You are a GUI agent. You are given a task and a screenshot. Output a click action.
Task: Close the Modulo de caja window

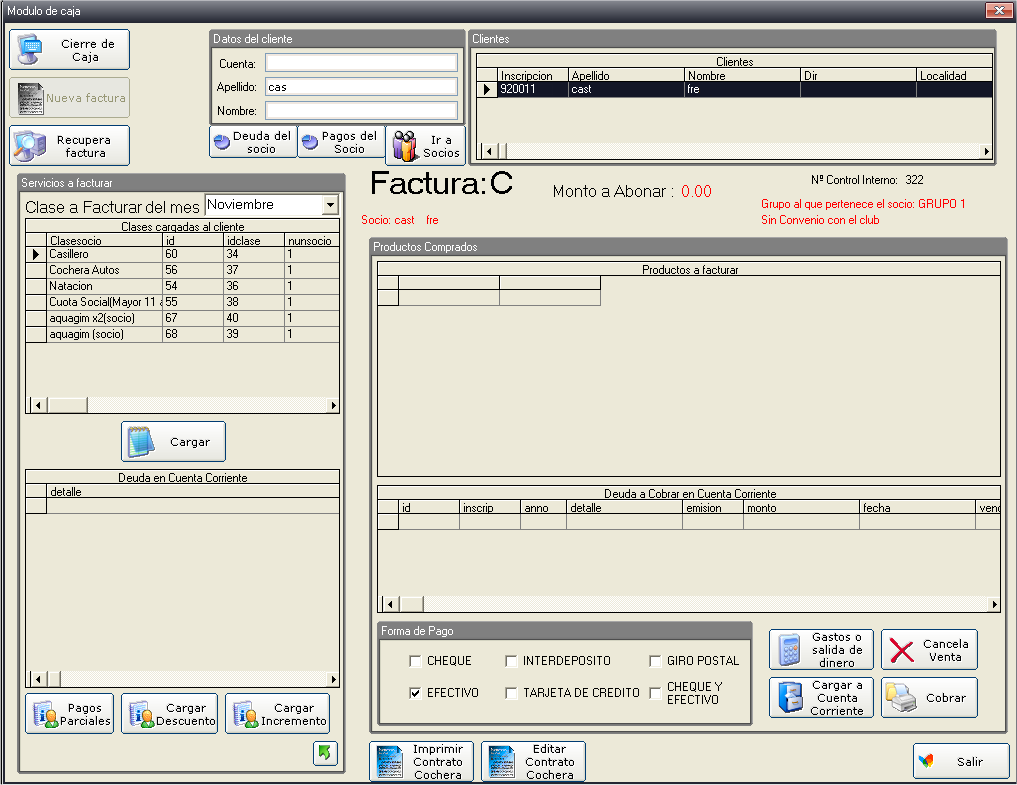(x=999, y=10)
